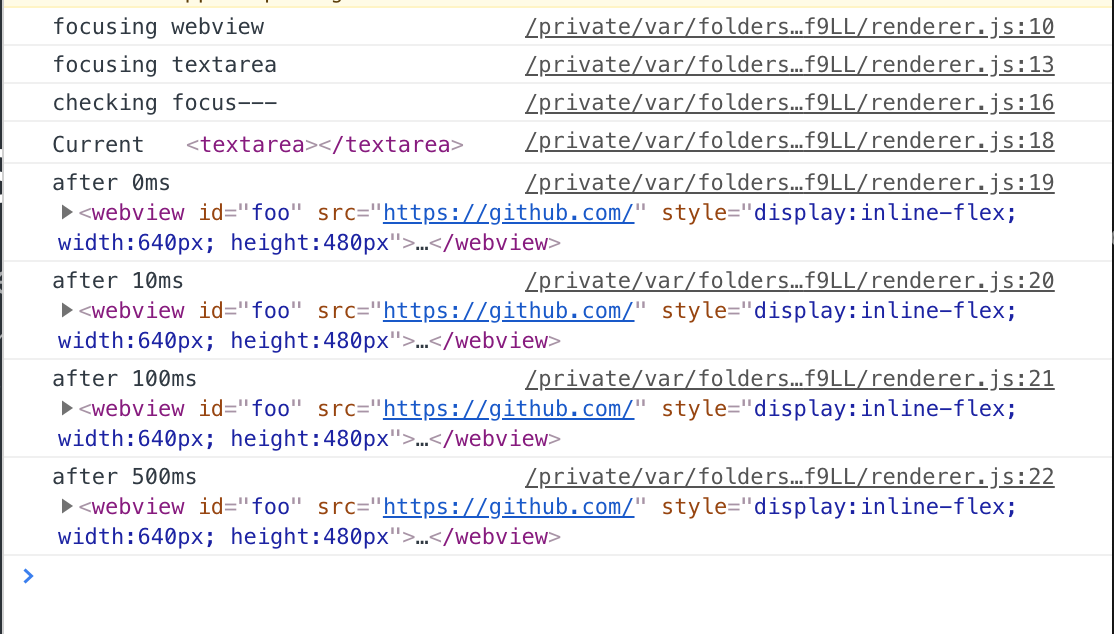Follow github.com link in 'after 0ms' entry

click(x=508, y=213)
